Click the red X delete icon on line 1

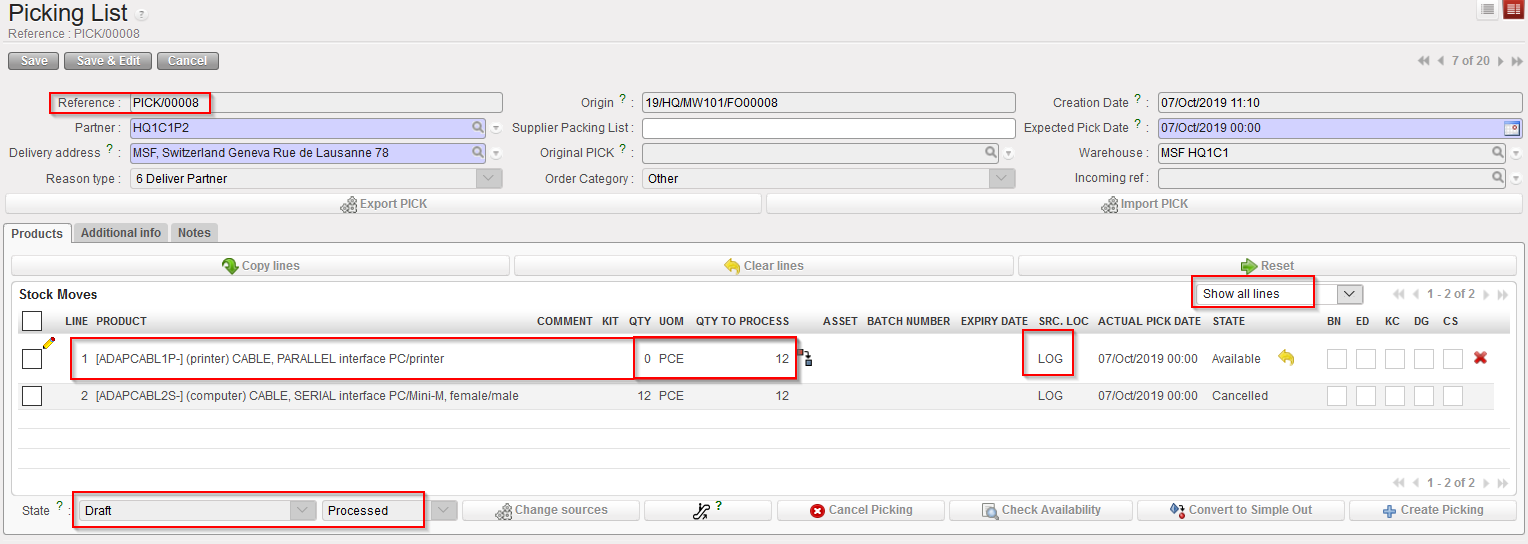click(1480, 358)
